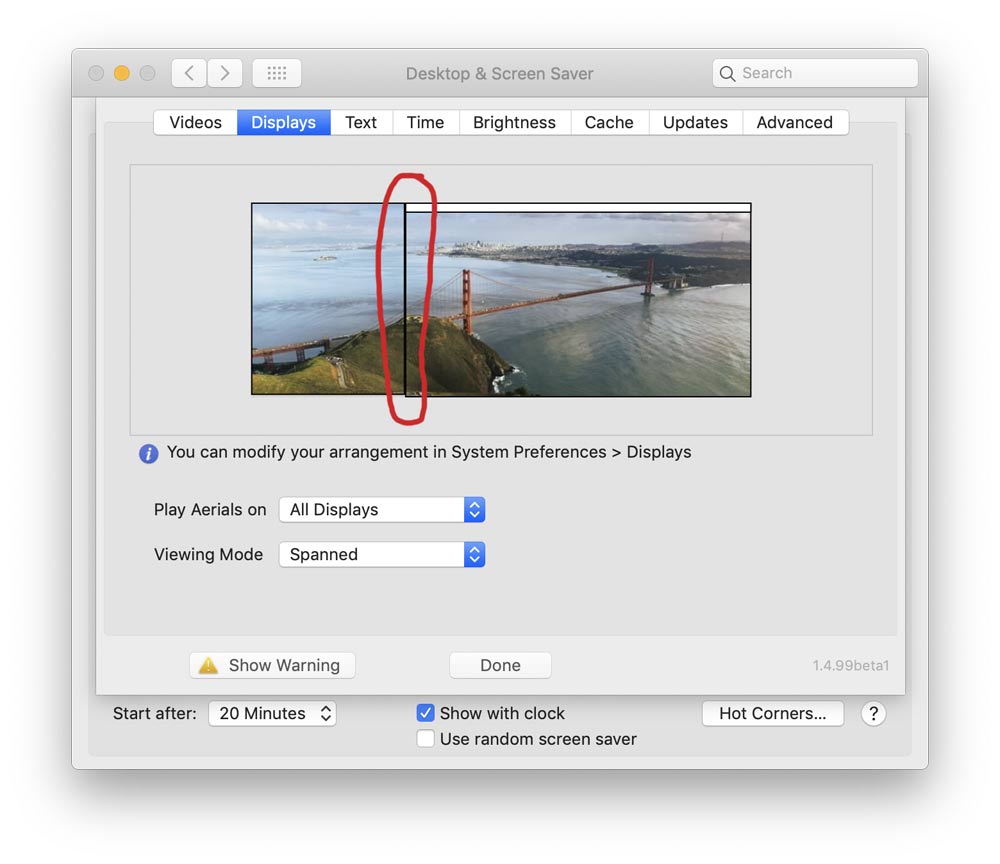1000x864 pixels.
Task: Go forward with the right chevron button
Action: click(224, 73)
